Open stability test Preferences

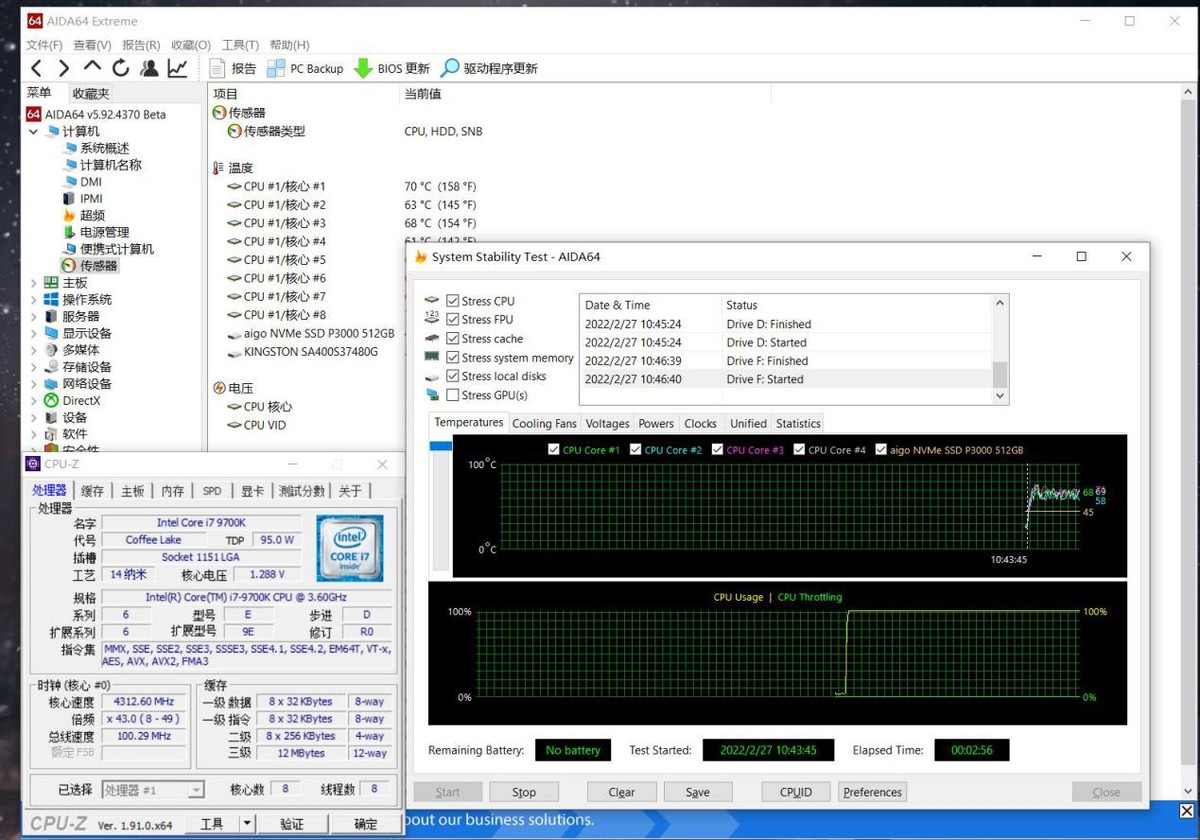(x=872, y=792)
